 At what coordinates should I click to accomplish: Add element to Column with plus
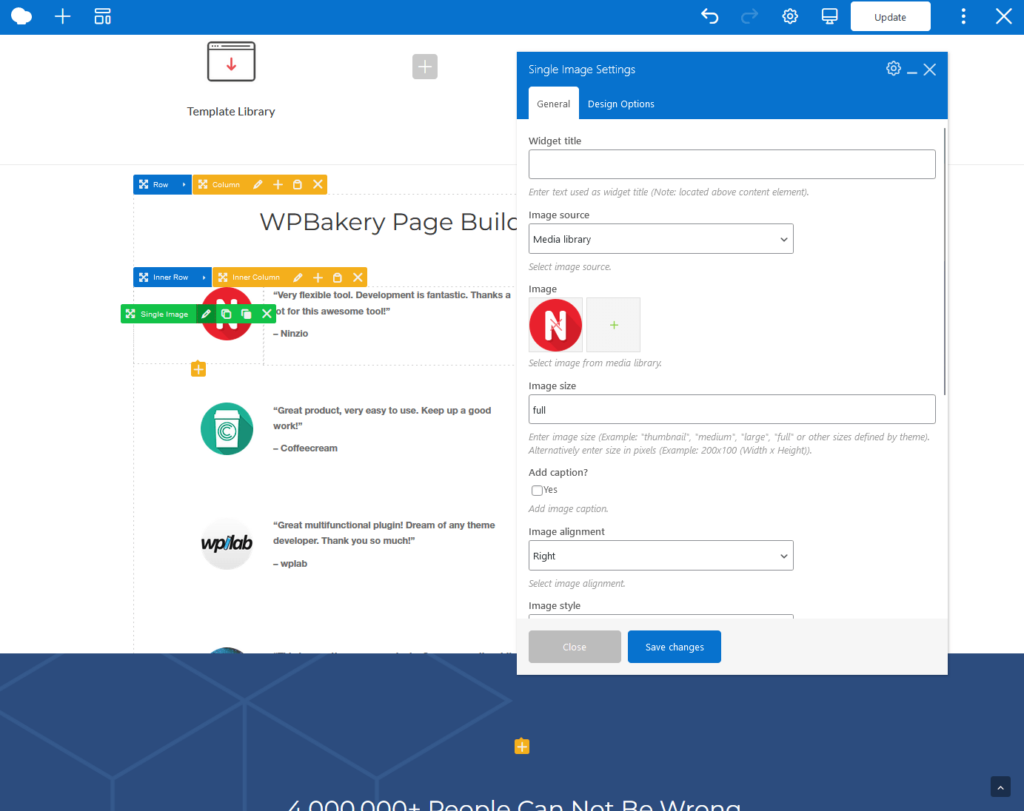click(278, 185)
